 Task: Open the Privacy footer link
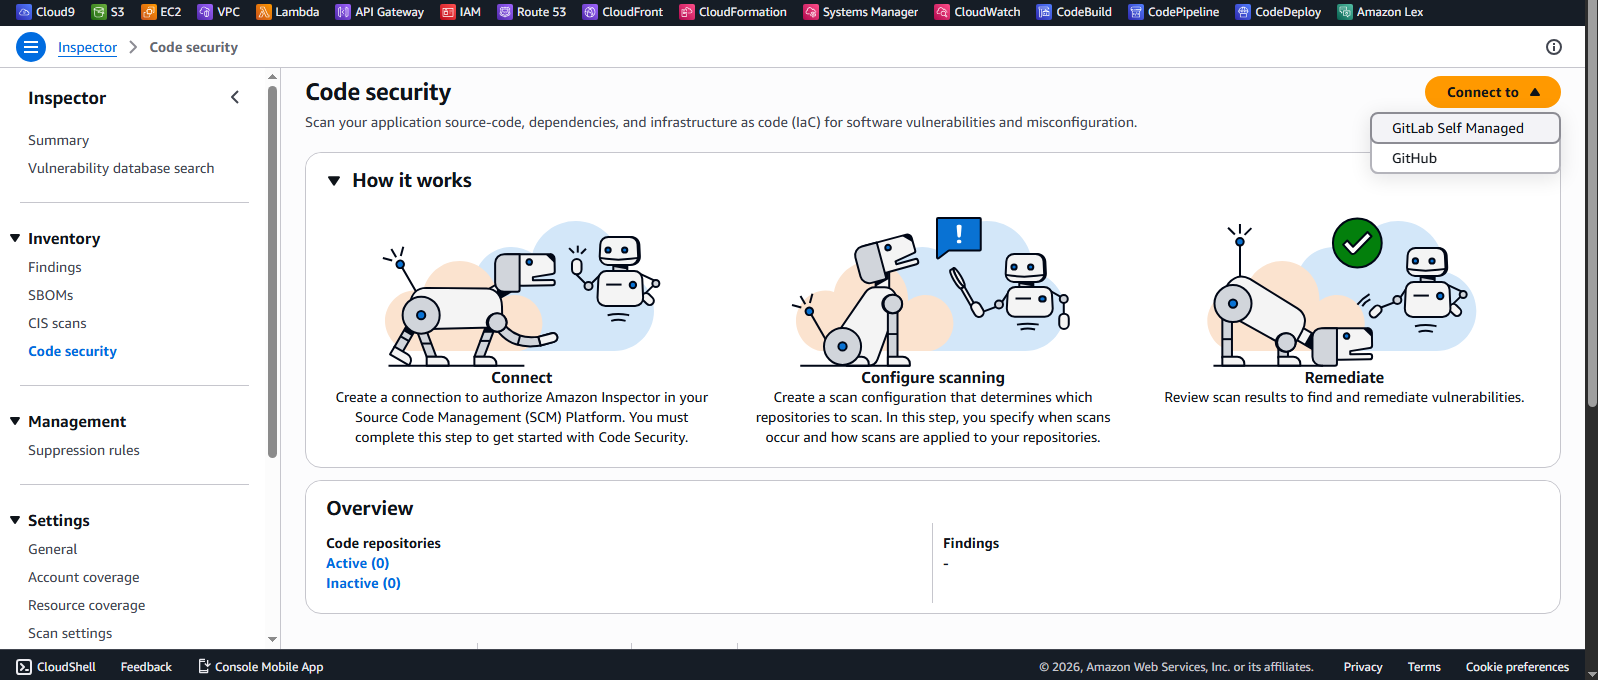(x=1363, y=667)
